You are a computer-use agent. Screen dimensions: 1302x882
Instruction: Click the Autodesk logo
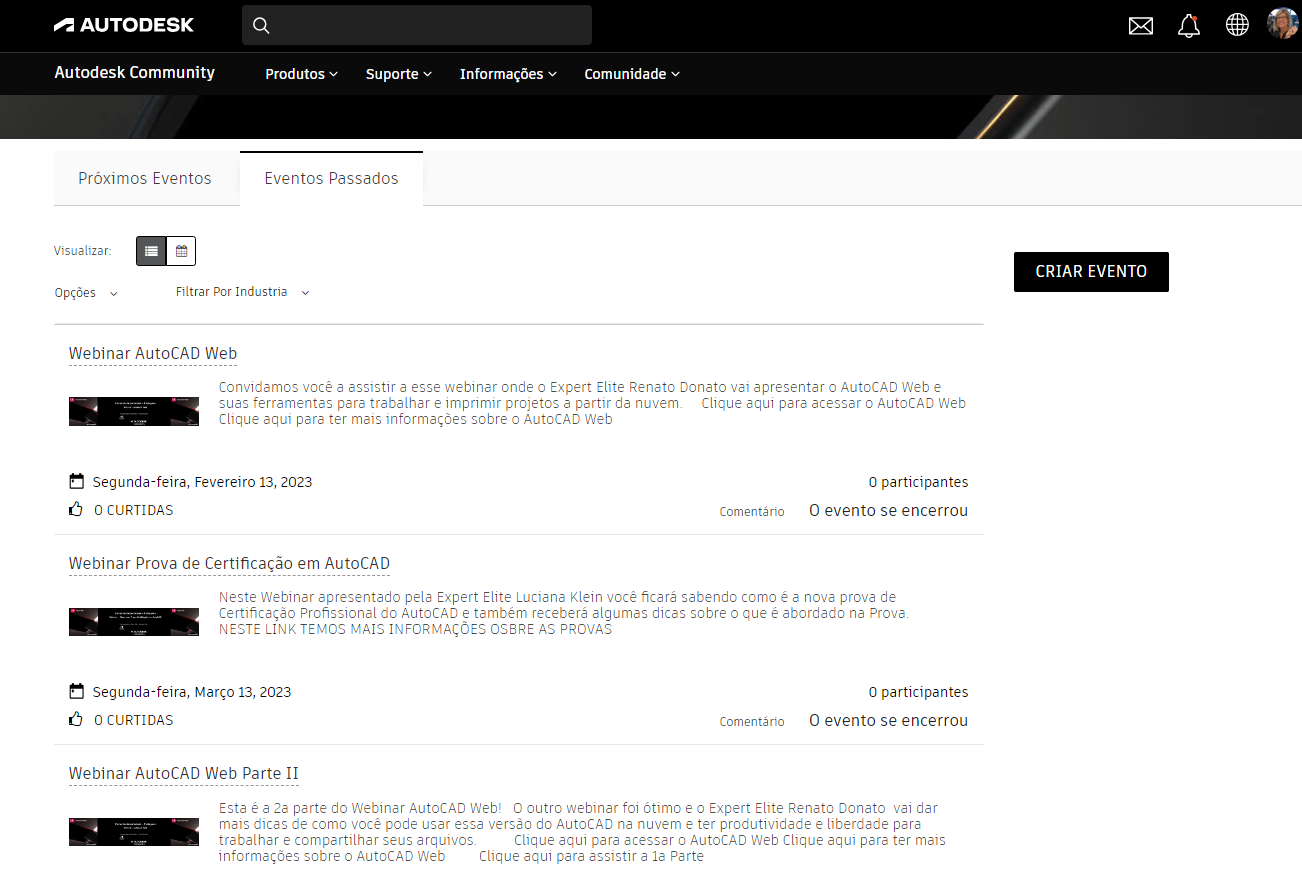123,24
